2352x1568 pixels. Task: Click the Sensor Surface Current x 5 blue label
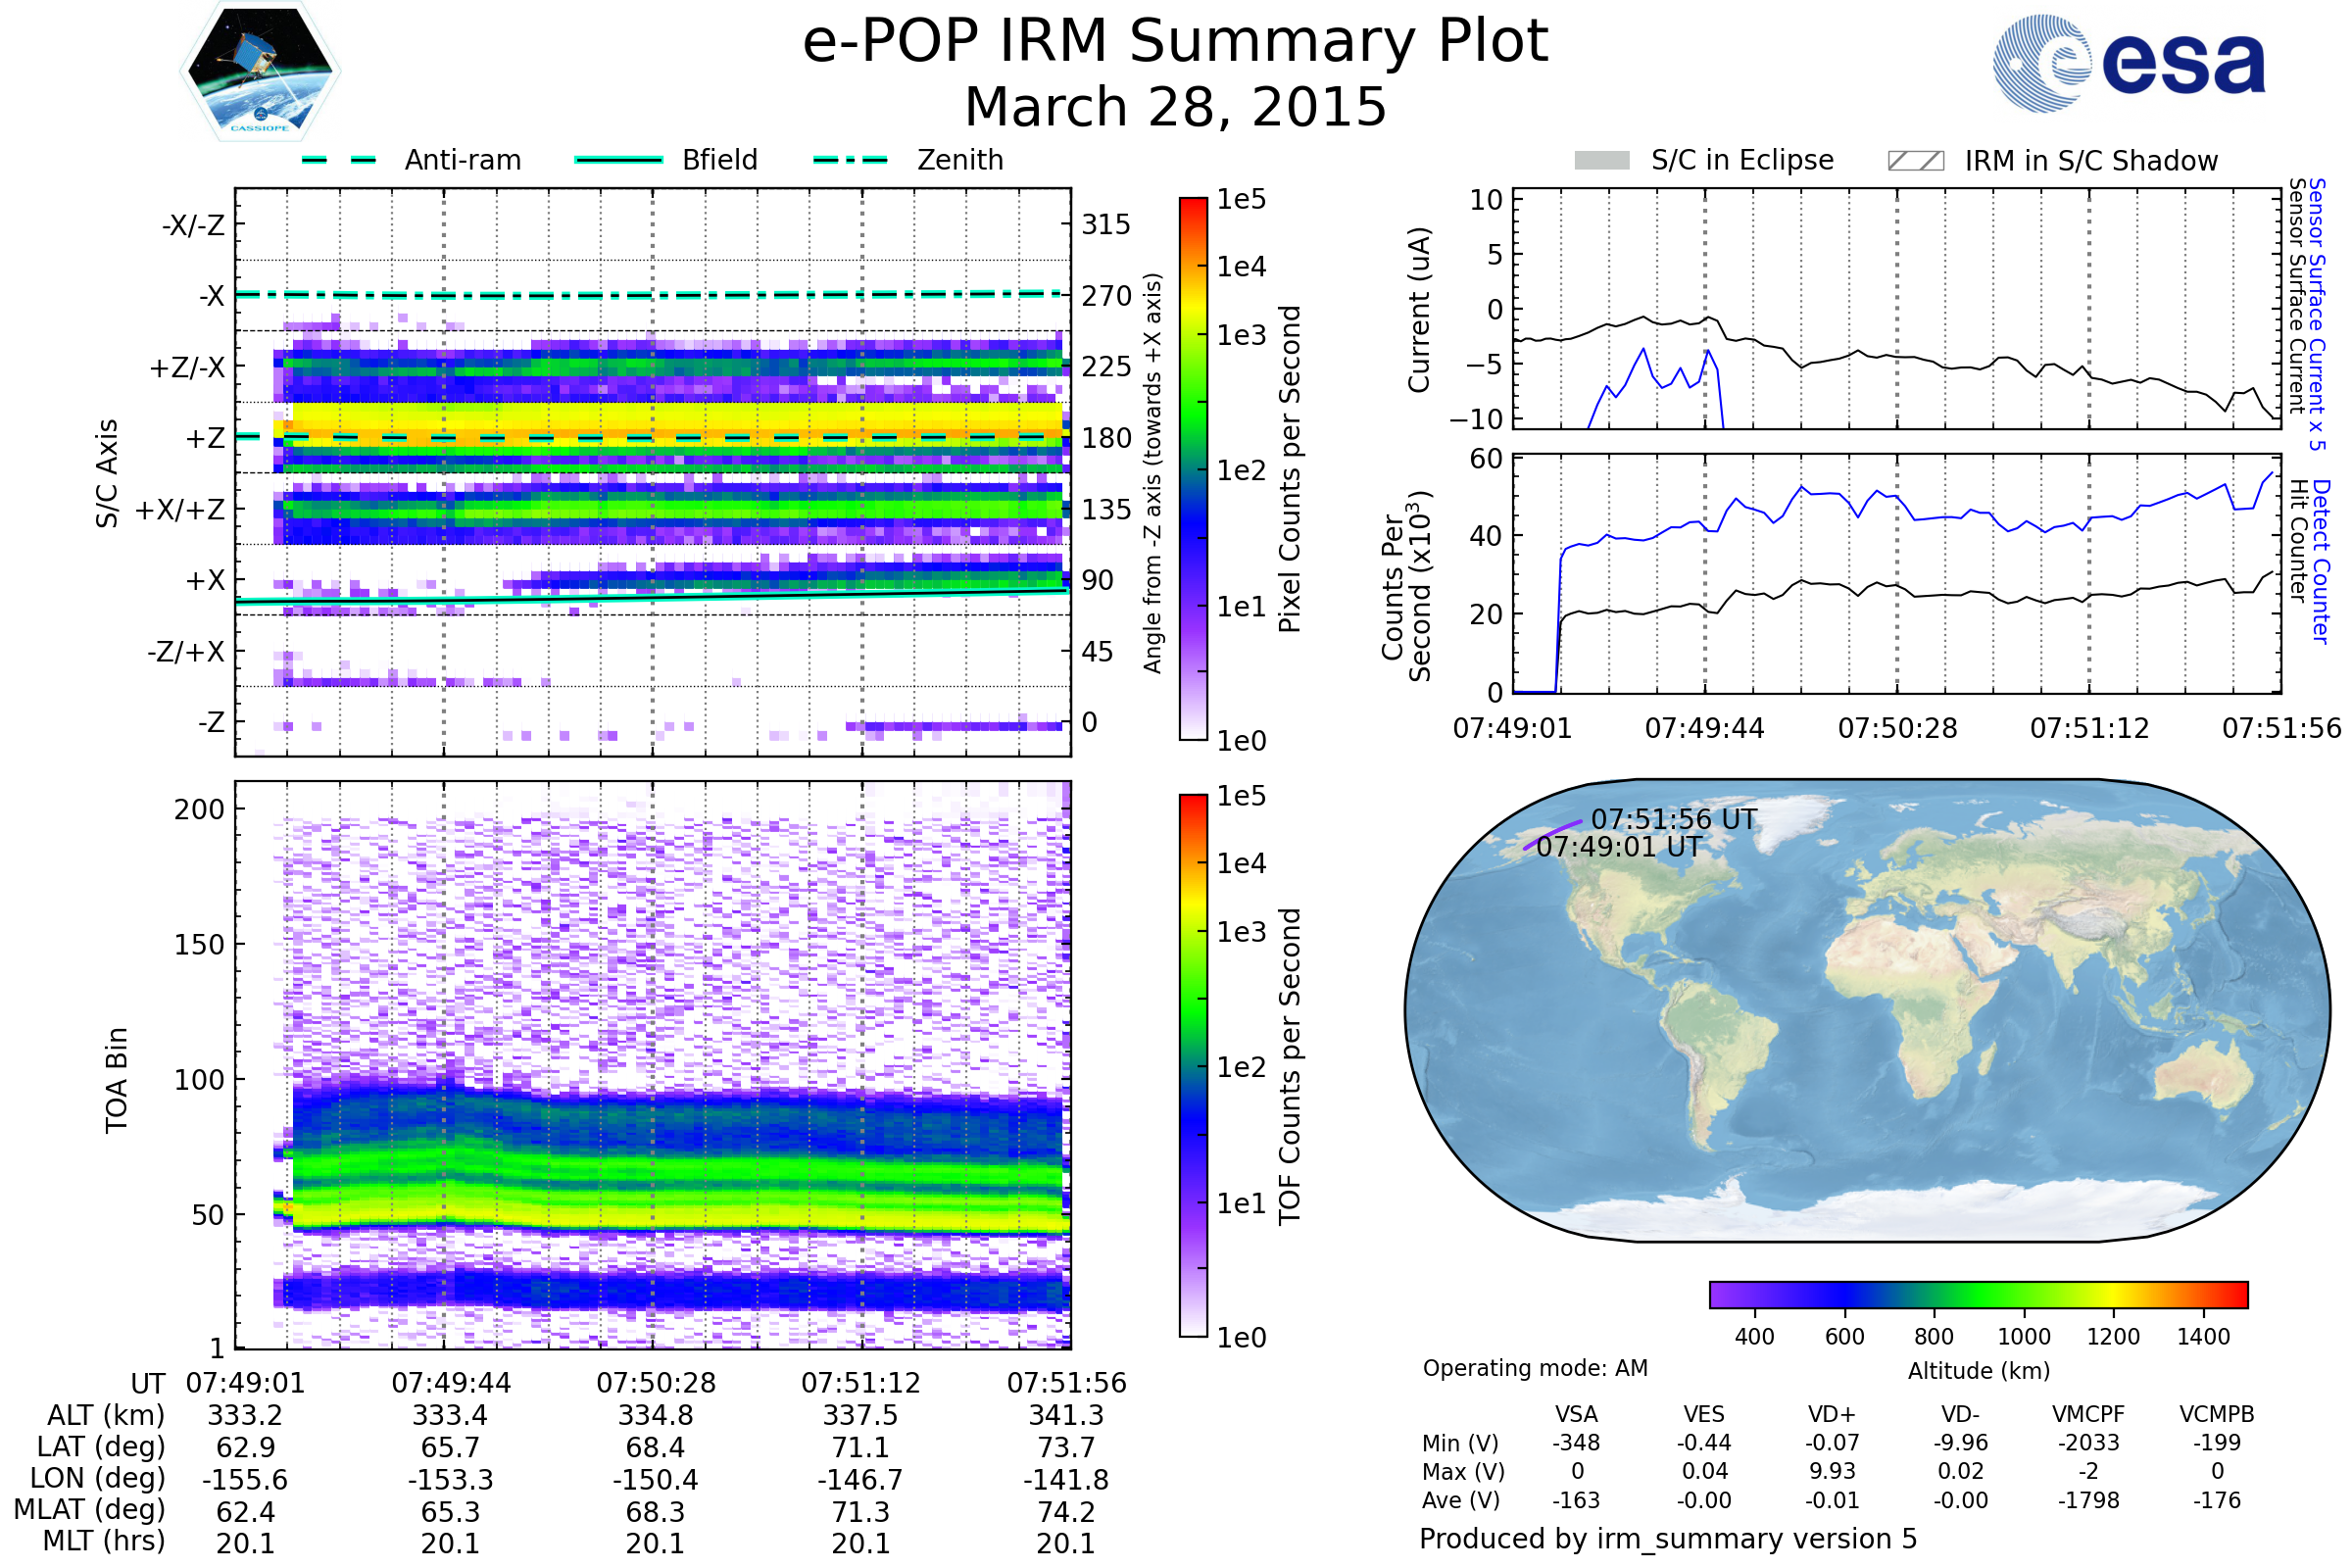(2317, 314)
